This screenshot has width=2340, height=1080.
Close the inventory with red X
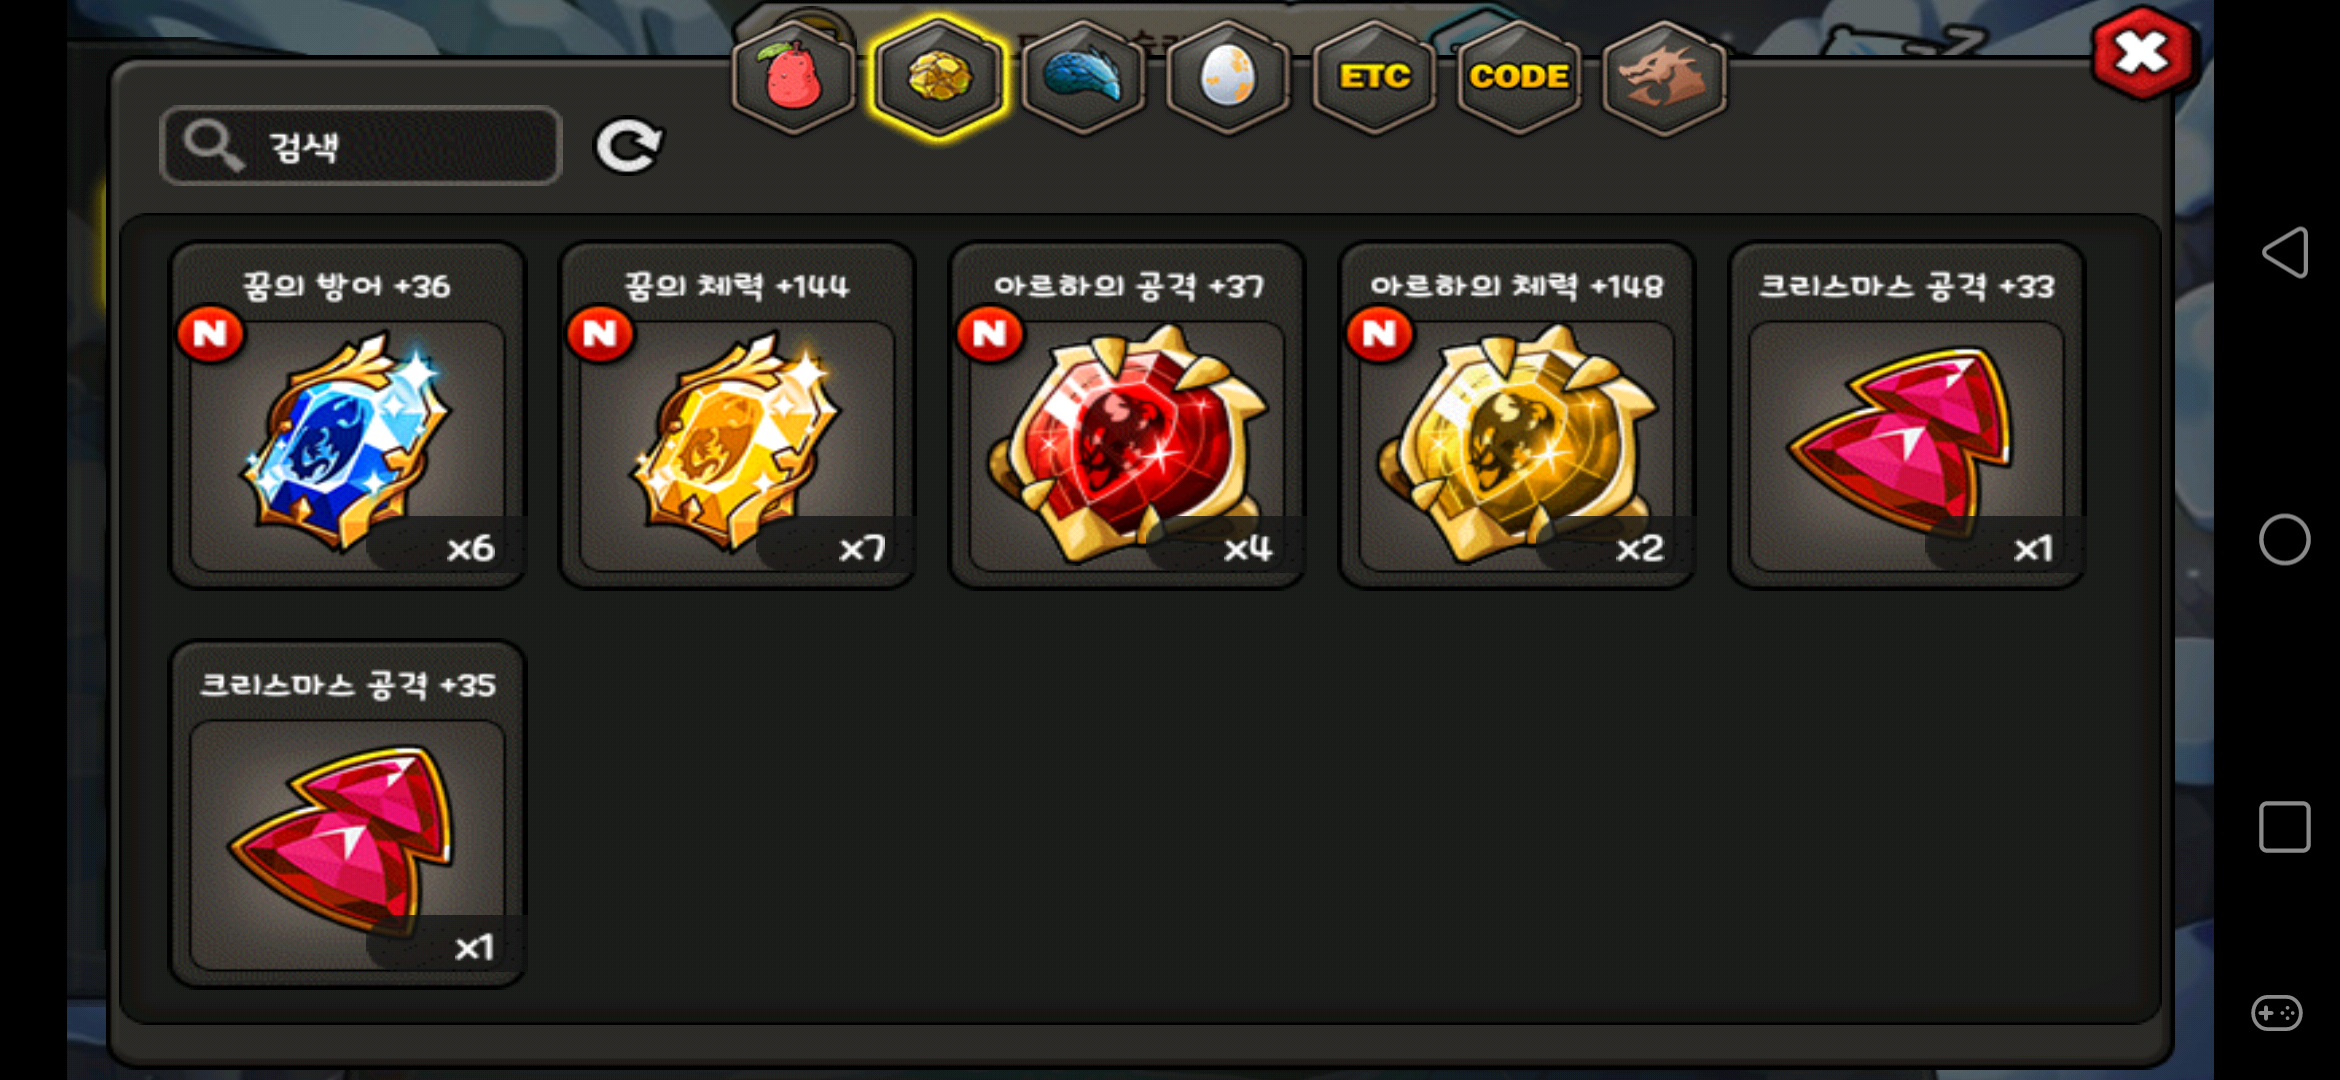2142,54
